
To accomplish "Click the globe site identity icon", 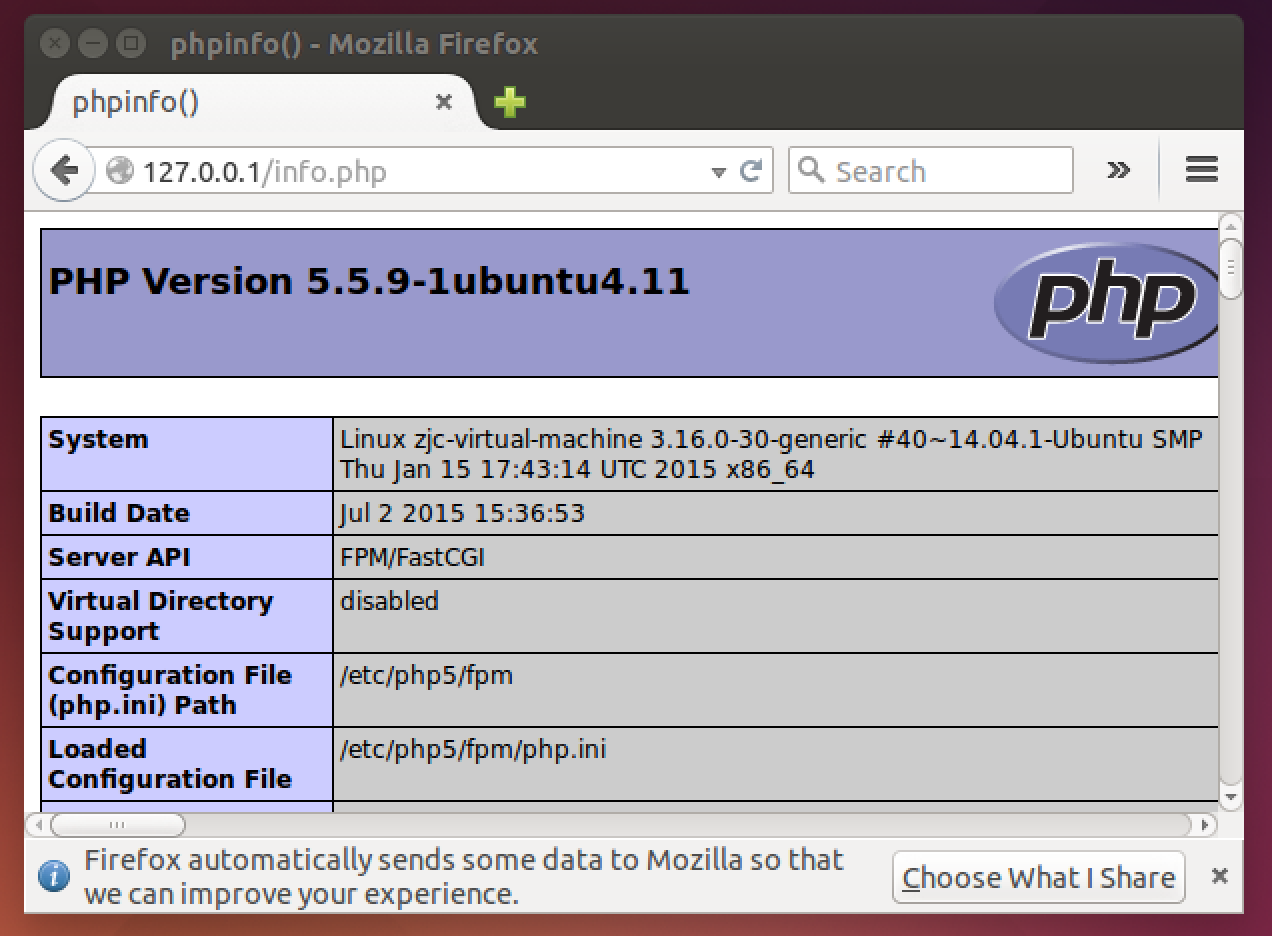I will click(x=120, y=171).
